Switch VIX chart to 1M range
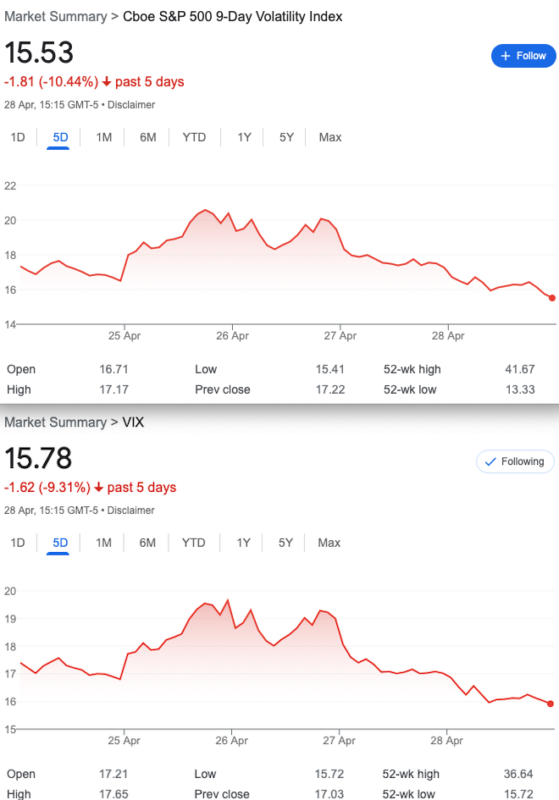The width and height of the screenshot is (559, 800). (x=104, y=542)
